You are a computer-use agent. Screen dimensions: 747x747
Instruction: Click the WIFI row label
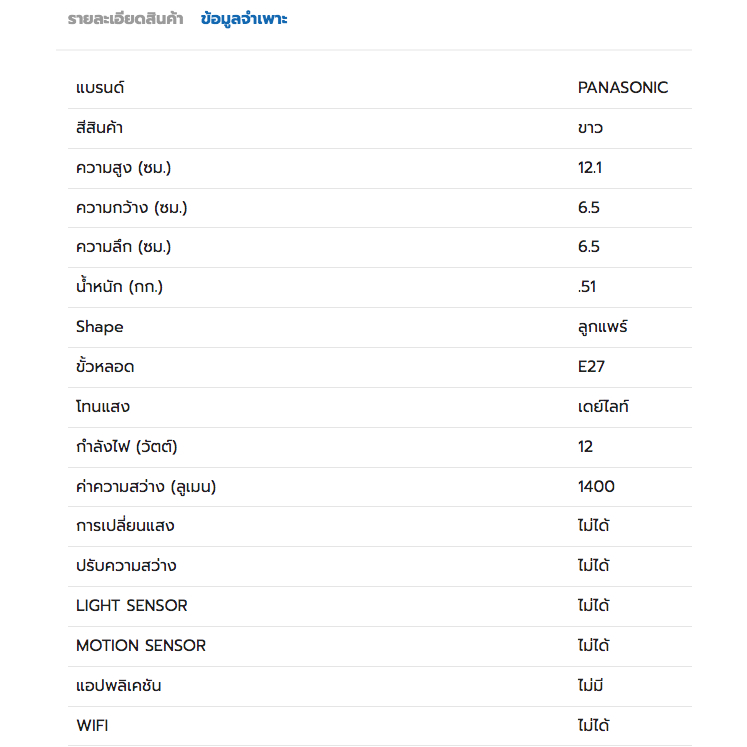tap(92, 726)
